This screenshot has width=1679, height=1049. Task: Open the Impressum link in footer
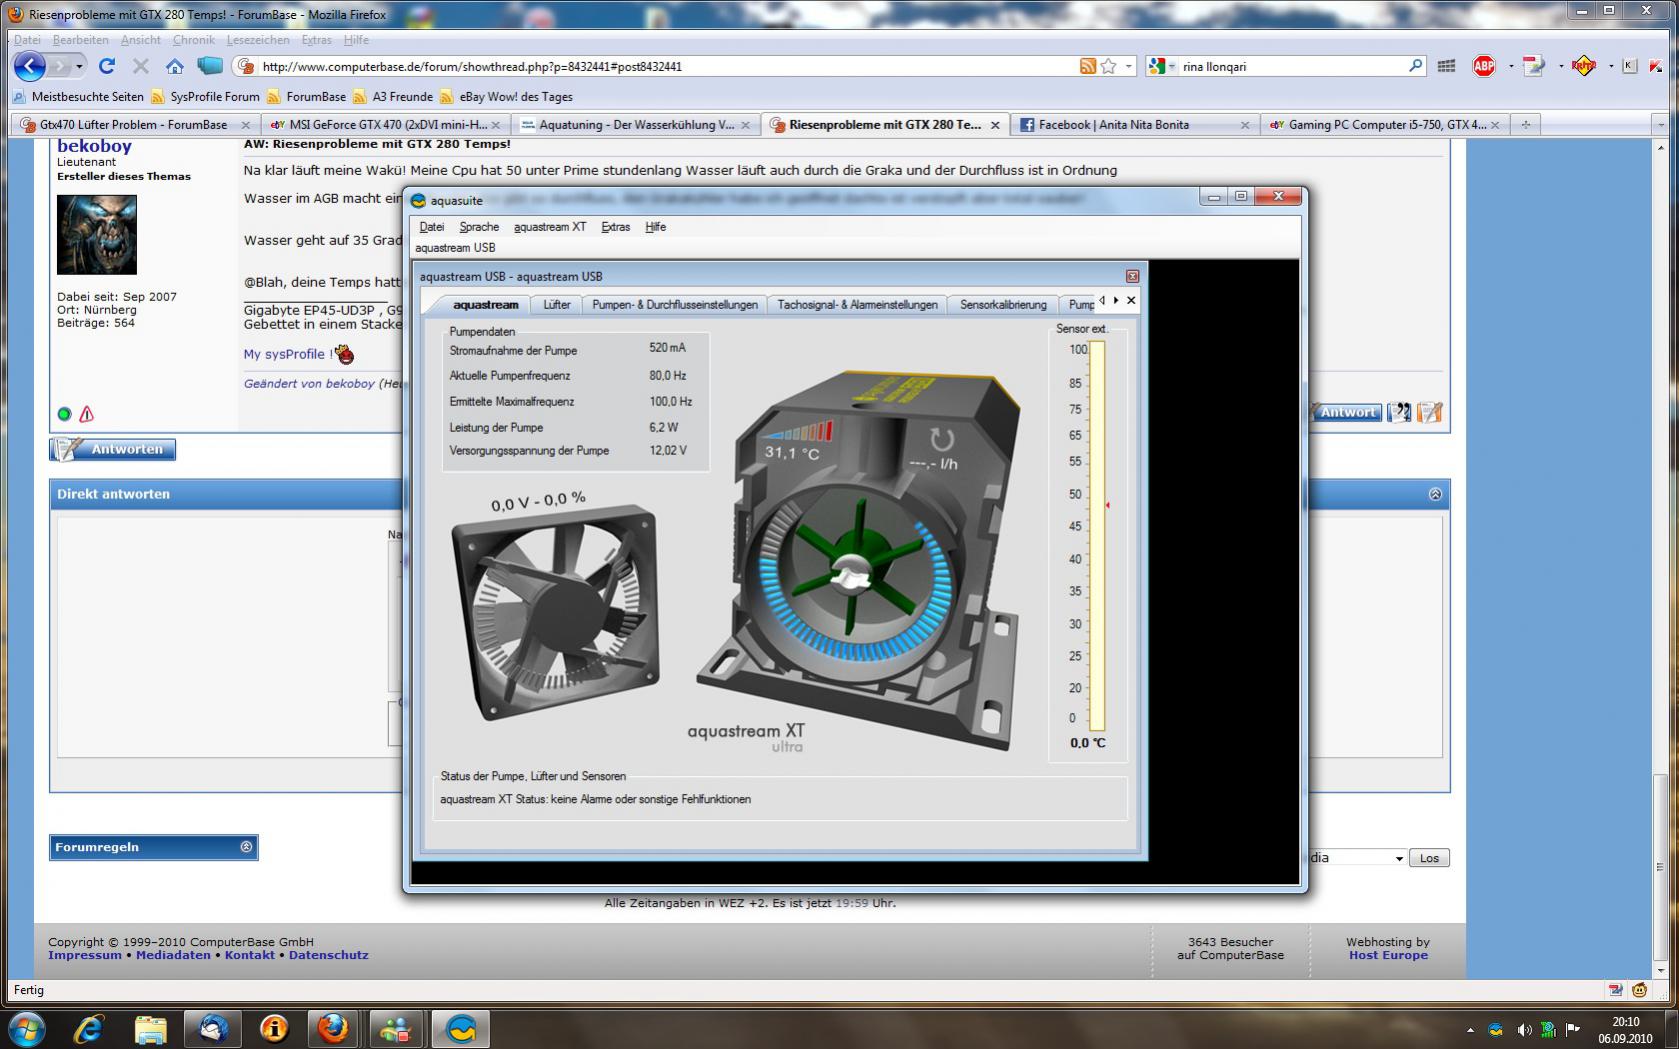85,955
